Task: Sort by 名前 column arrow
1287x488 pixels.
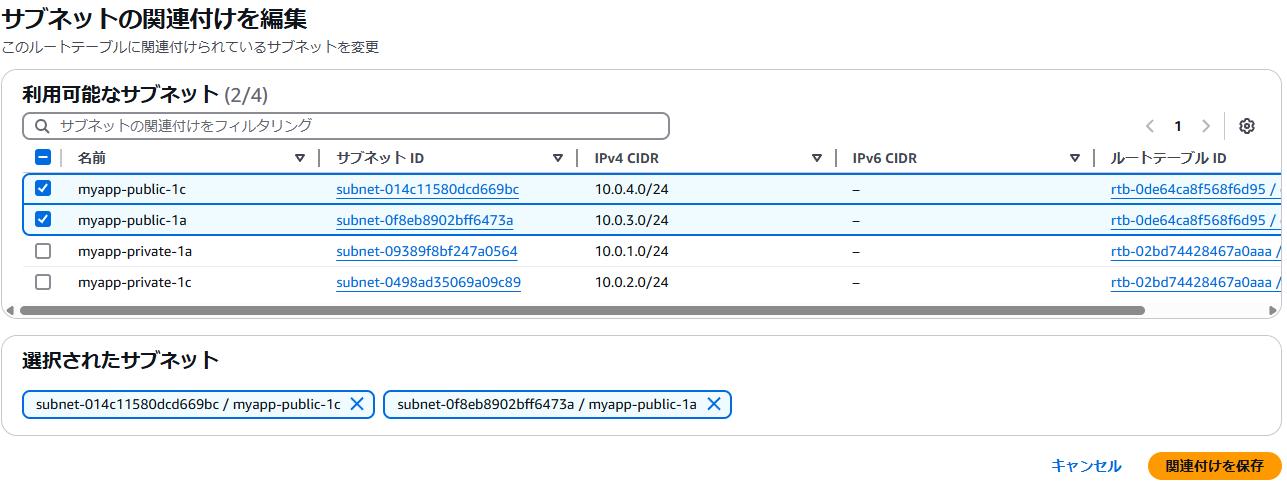Action: [300, 158]
